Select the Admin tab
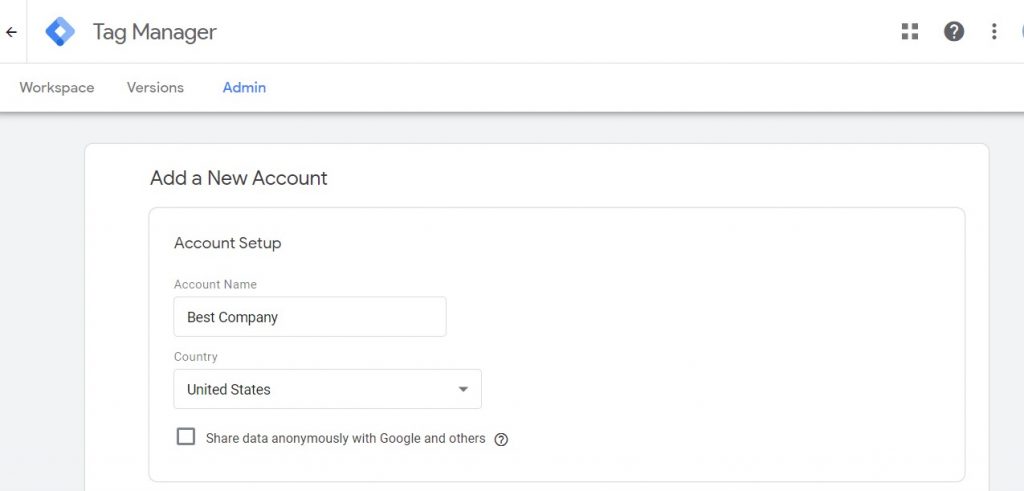 [x=244, y=87]
